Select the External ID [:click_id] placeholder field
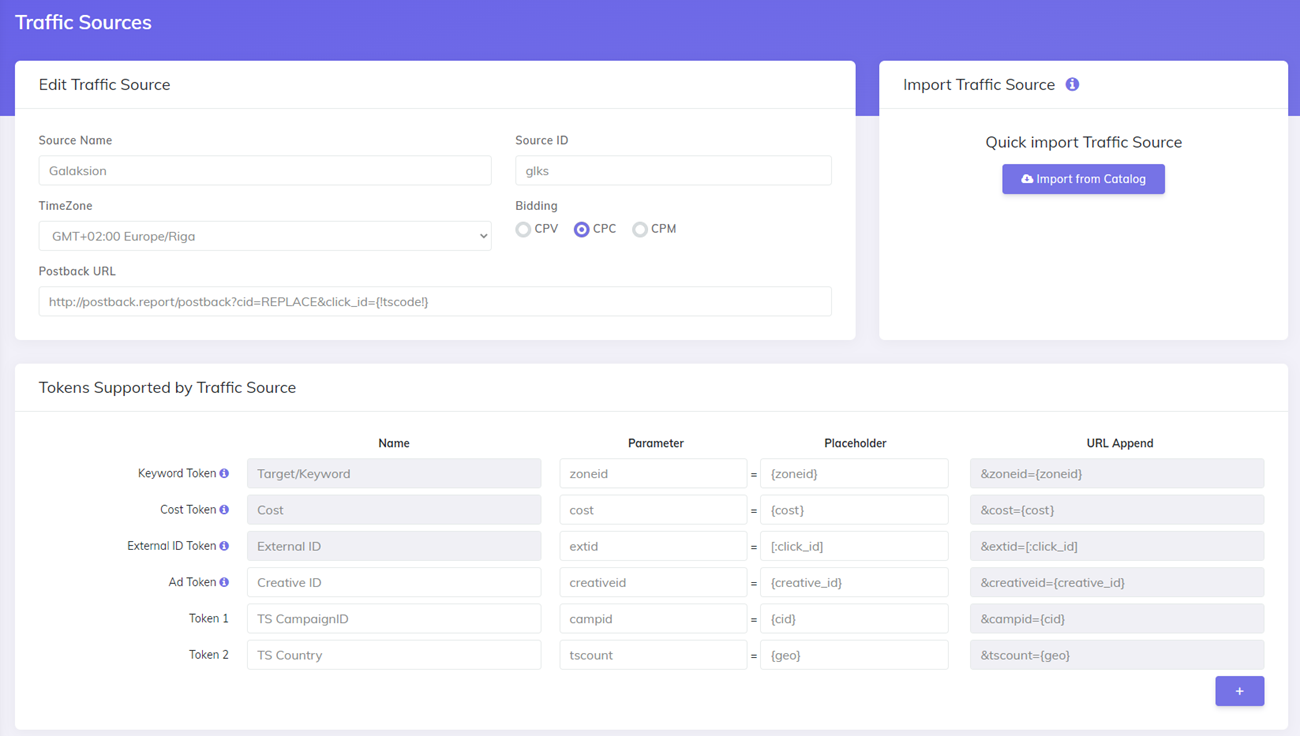 854,546
